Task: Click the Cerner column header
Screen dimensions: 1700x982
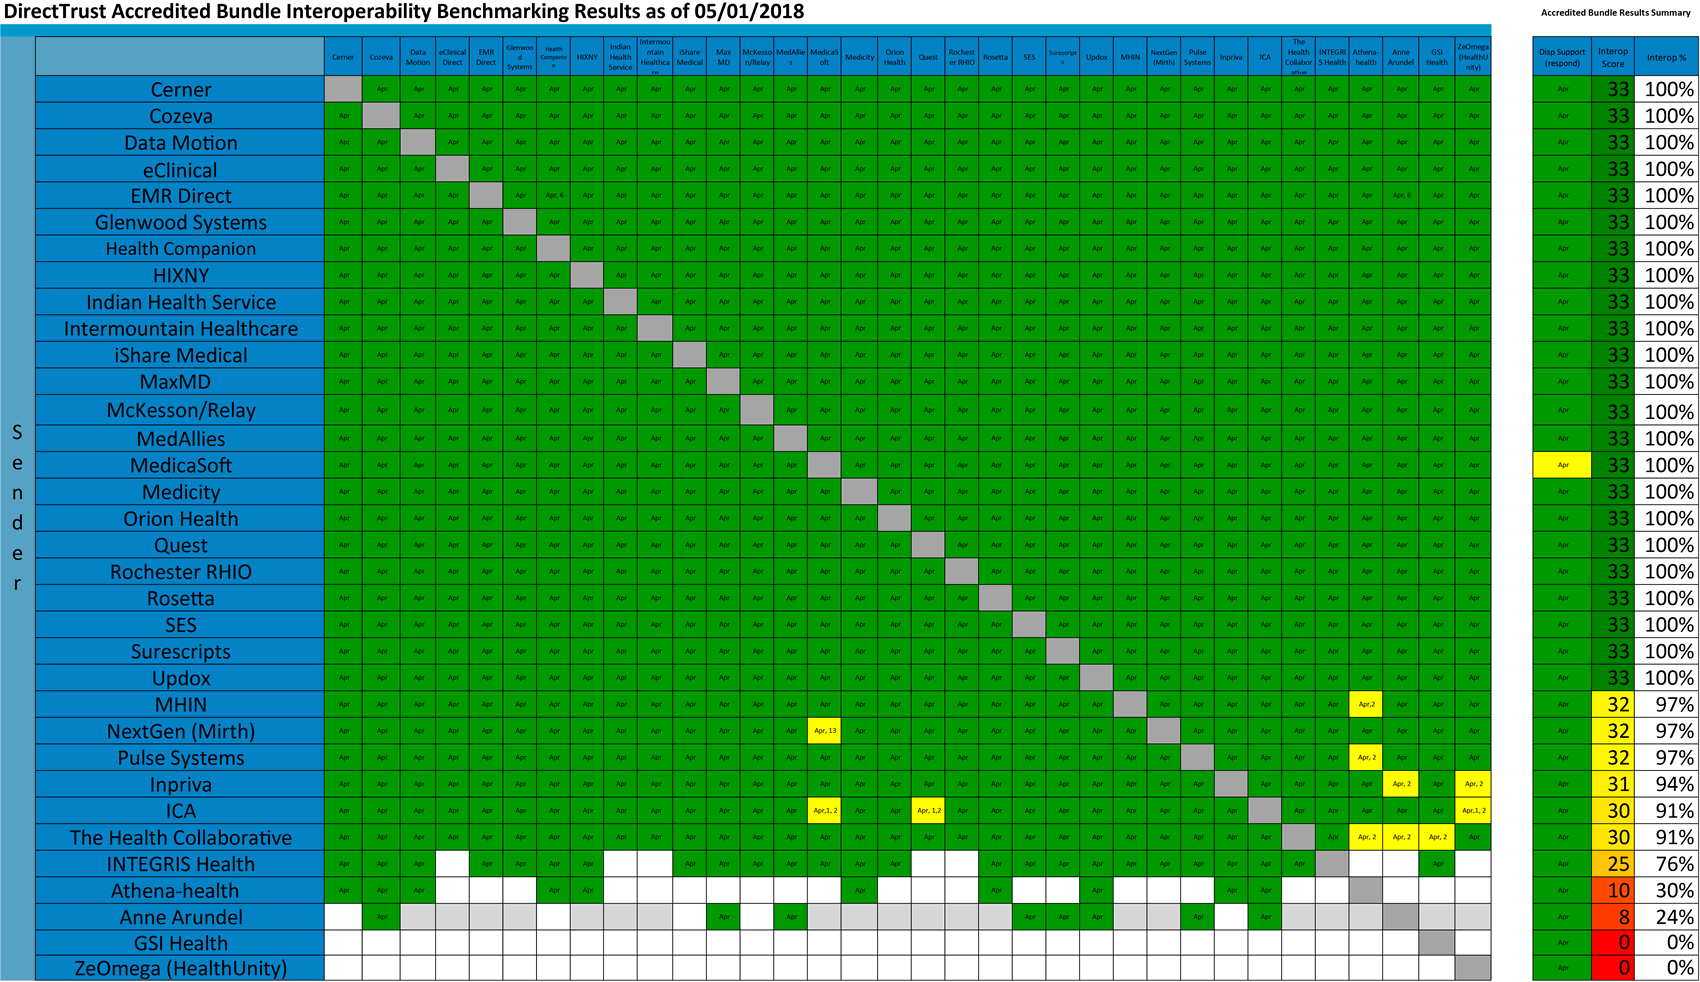Action: [343, 57]
